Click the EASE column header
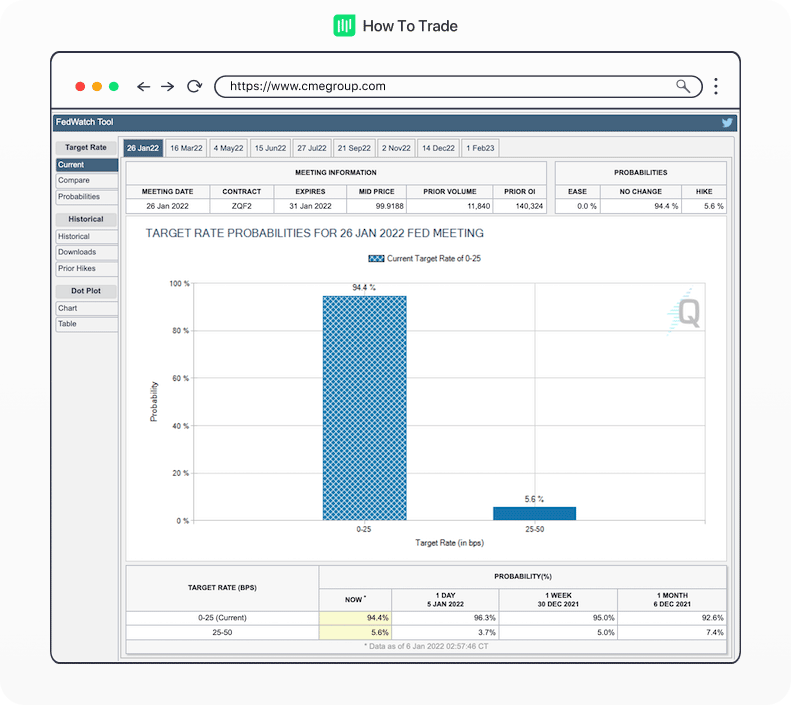This screenshot has height=705, width=791. [x=578, y=192]
